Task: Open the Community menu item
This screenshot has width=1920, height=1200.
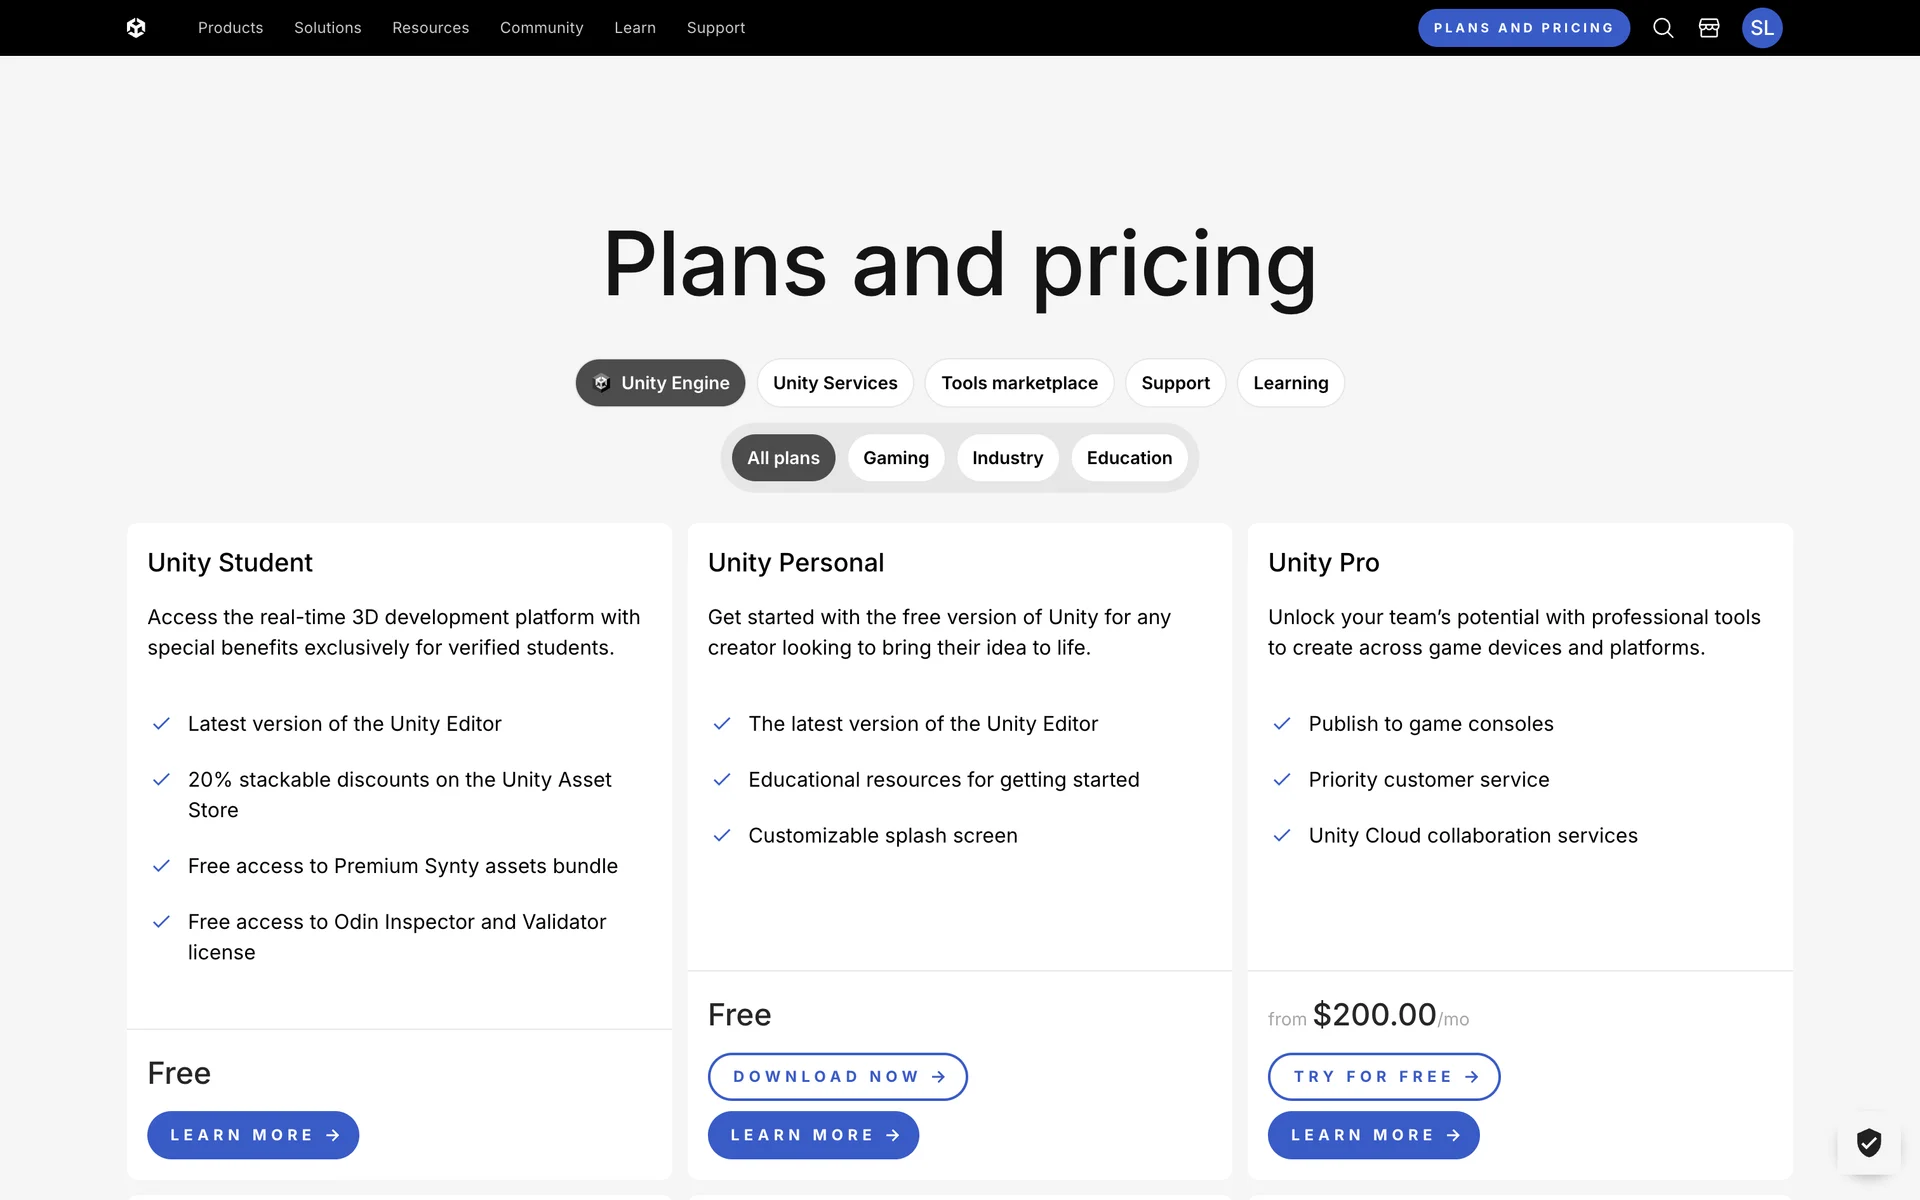Action: point(541,28)
